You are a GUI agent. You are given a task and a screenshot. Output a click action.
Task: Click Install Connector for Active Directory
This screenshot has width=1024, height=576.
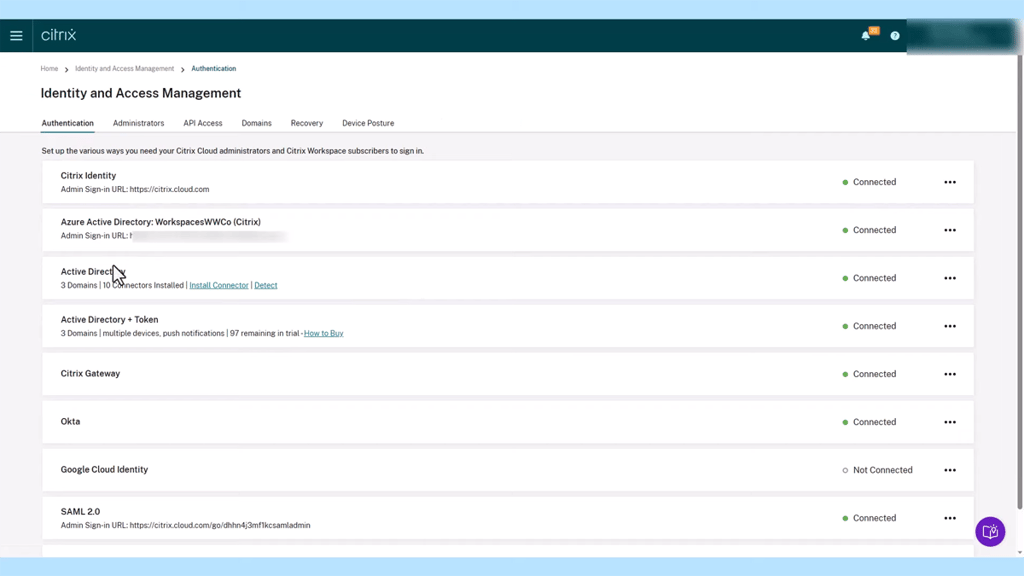tap(219, 285)
